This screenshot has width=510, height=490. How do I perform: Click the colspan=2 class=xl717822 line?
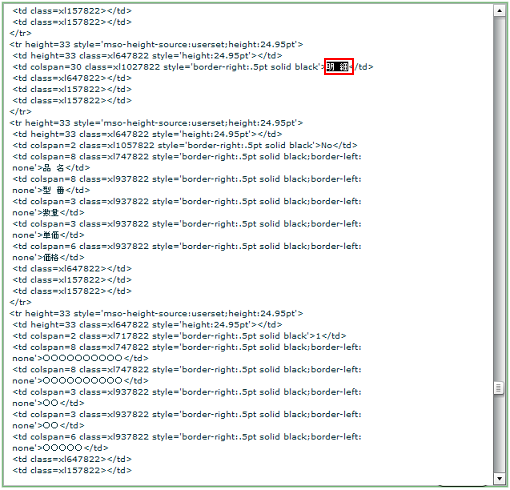pyautogui.click(x=179, y=336)
